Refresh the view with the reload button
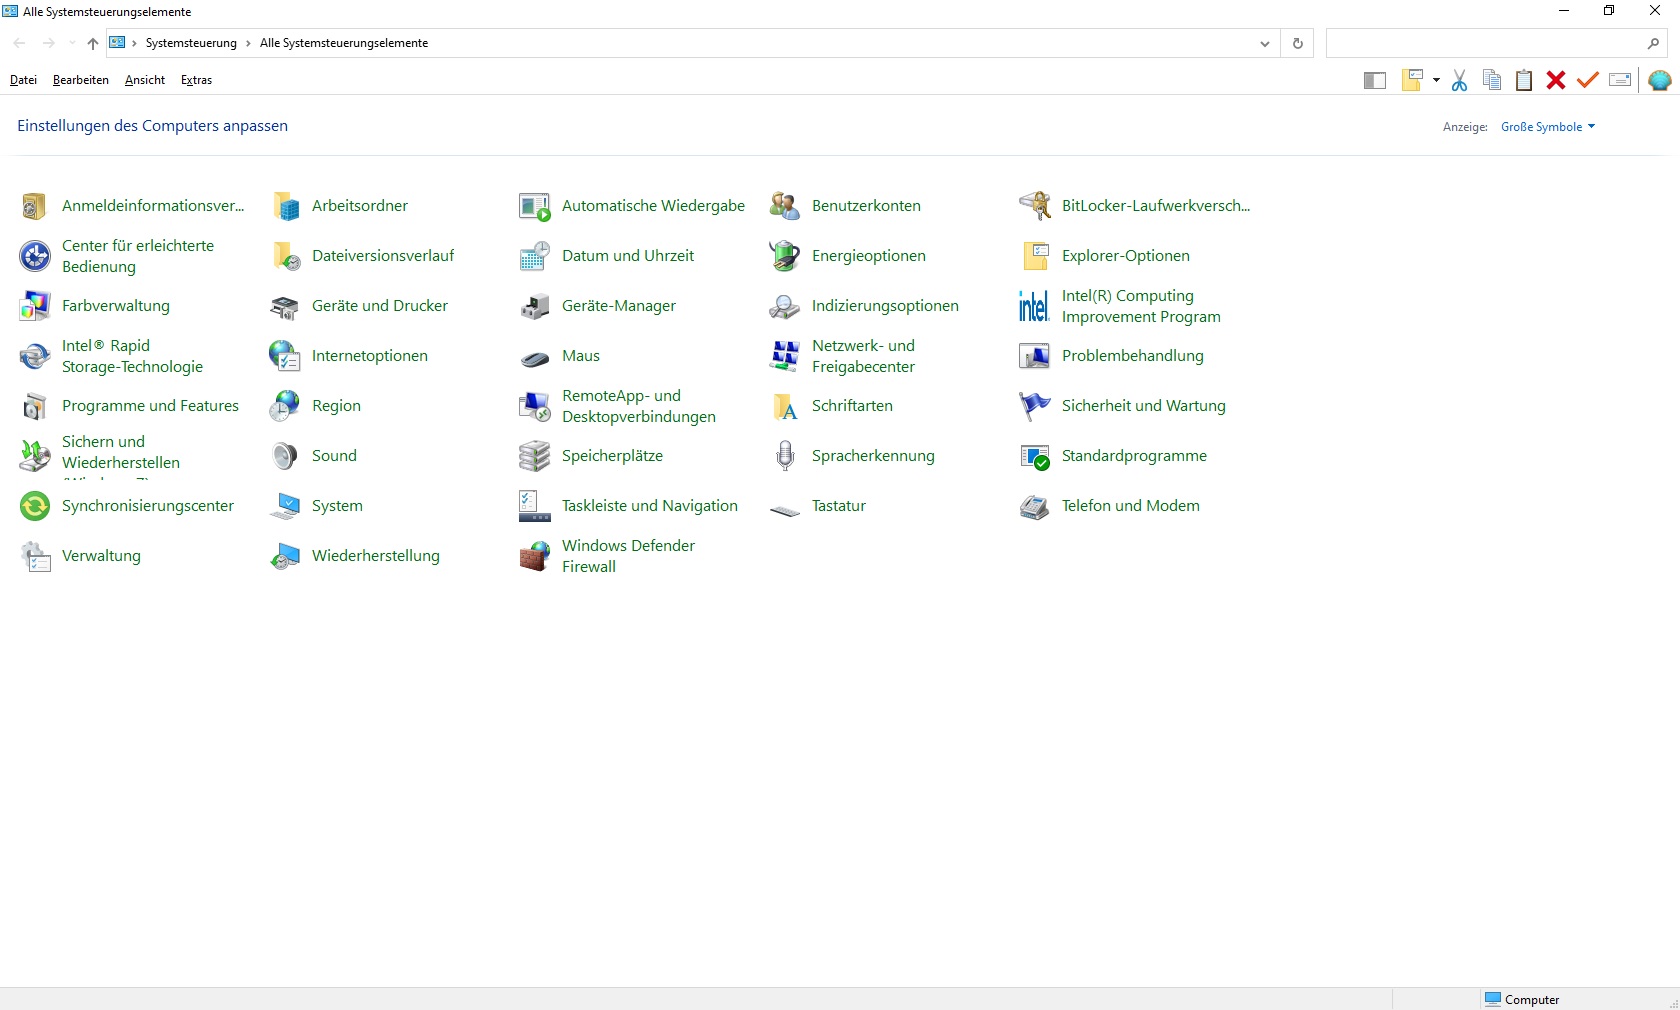1680x1010 pixels. point(1298,43)
